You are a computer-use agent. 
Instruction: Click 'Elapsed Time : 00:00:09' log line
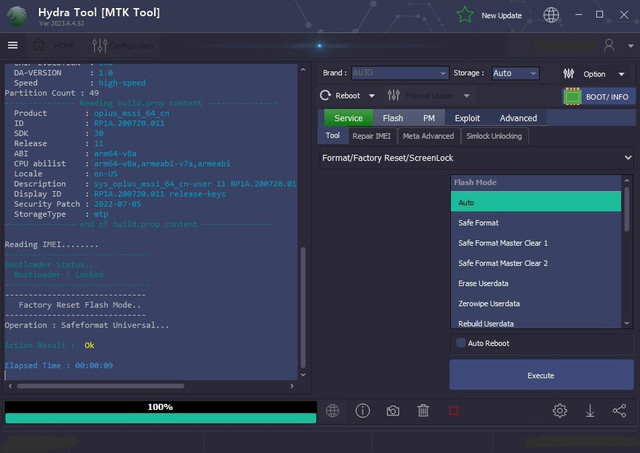pyautogui.click(x=59, y=365)
